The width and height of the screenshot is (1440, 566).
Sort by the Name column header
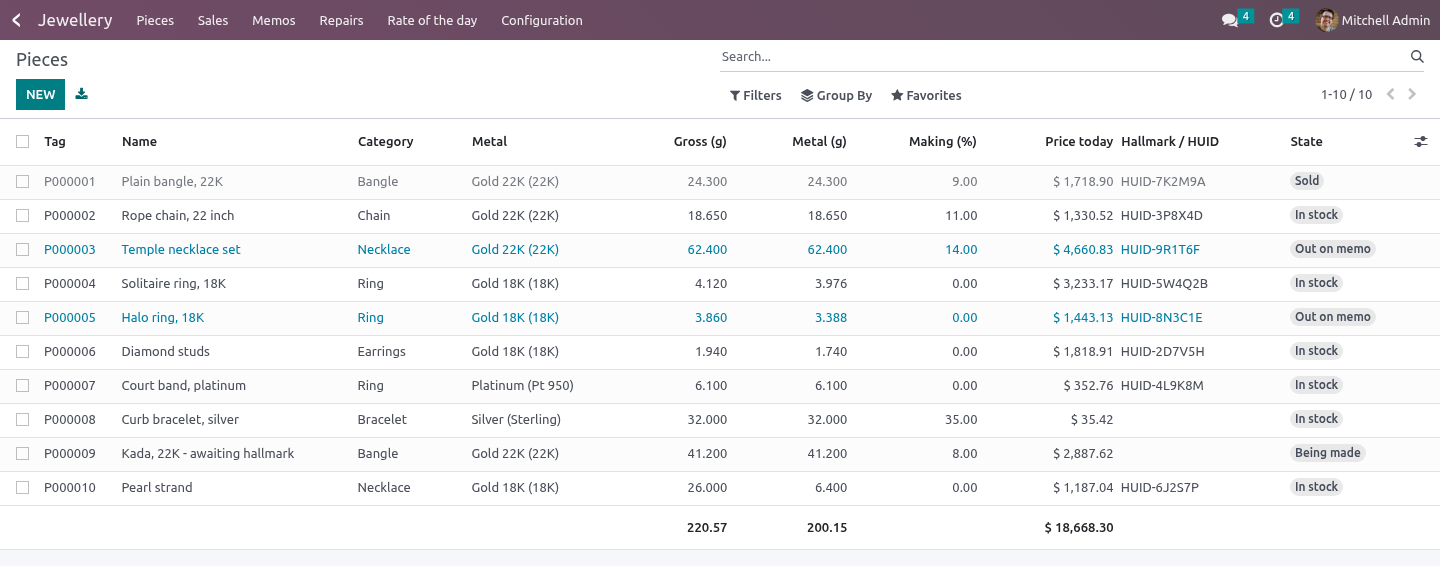139,142
